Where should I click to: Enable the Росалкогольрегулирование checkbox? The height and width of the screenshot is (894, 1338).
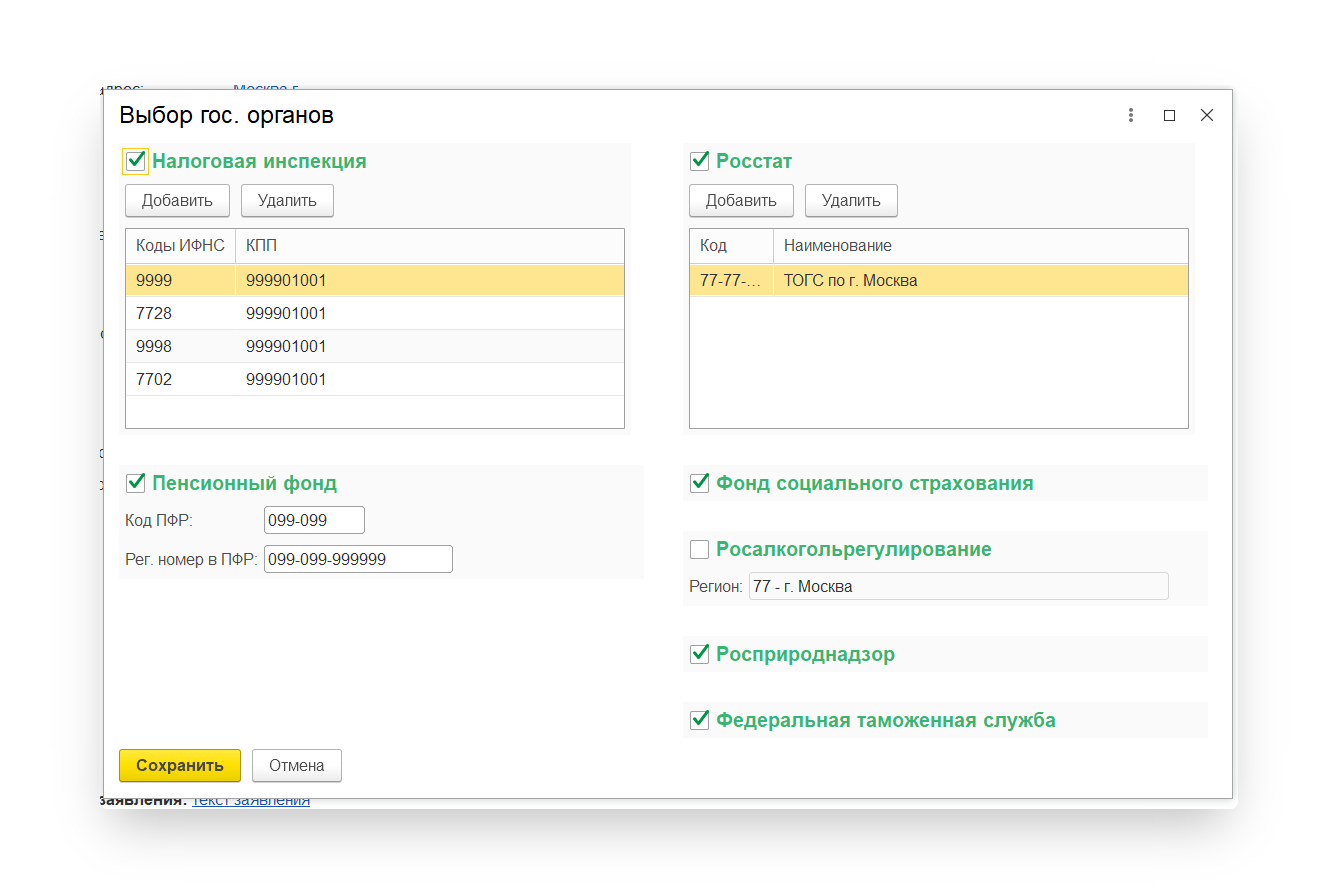700,549
